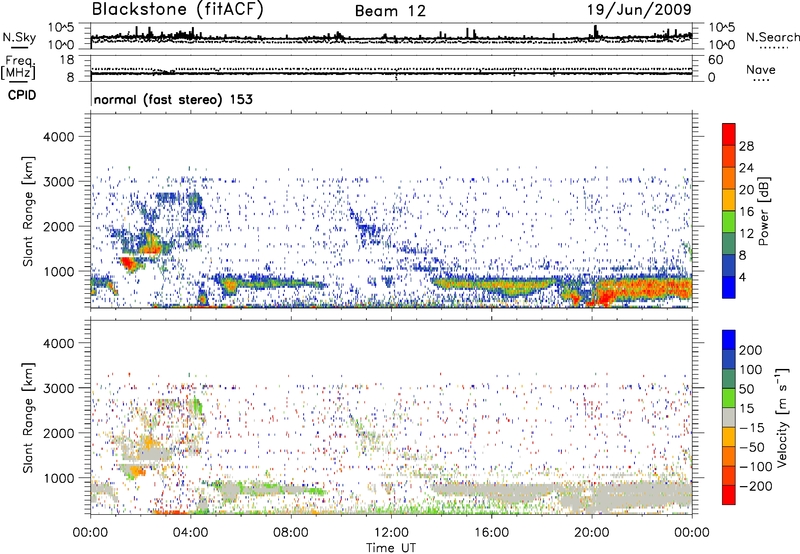The width and height of the screenshot is (800, 554).
Task: Click the -15 tick on velocity colorbar
Action: click(752, 427)
